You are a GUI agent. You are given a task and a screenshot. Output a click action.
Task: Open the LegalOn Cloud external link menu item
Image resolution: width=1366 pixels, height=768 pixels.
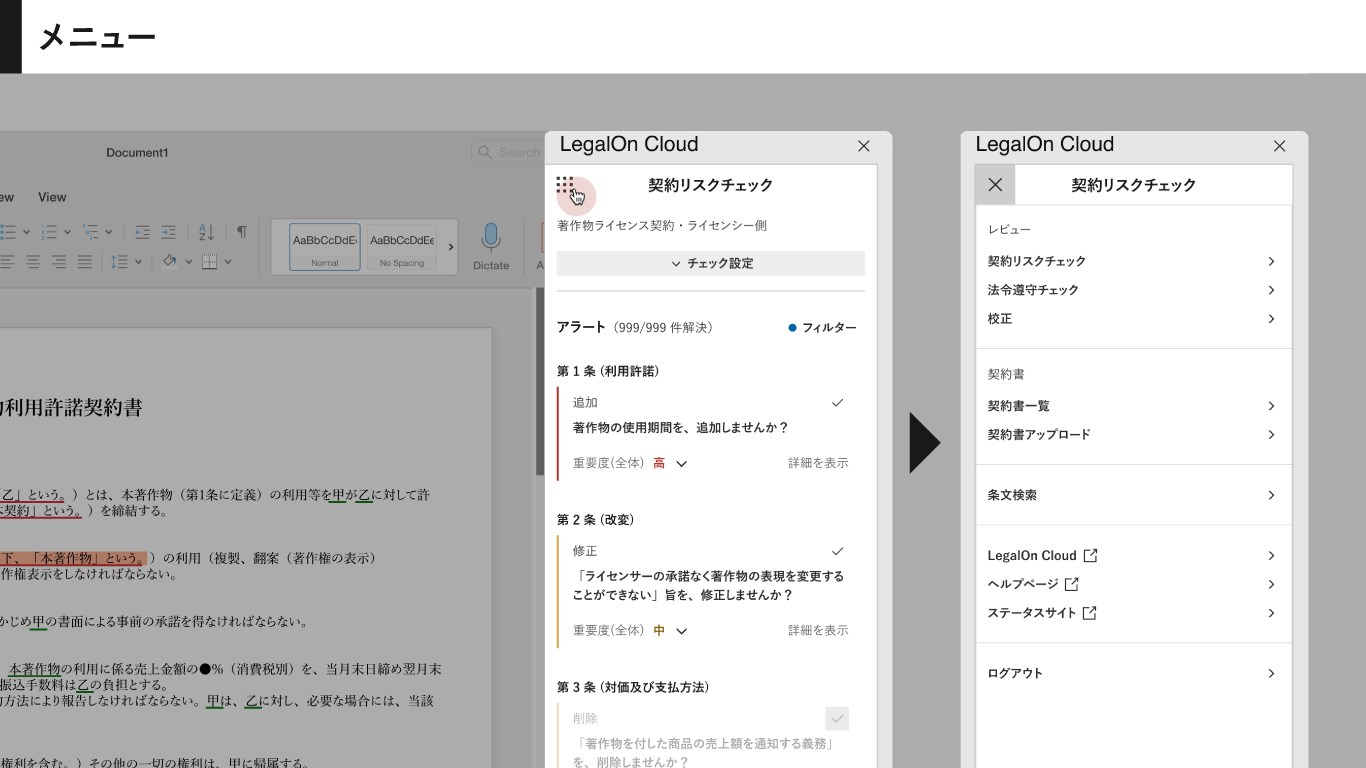pos(1134,555)
